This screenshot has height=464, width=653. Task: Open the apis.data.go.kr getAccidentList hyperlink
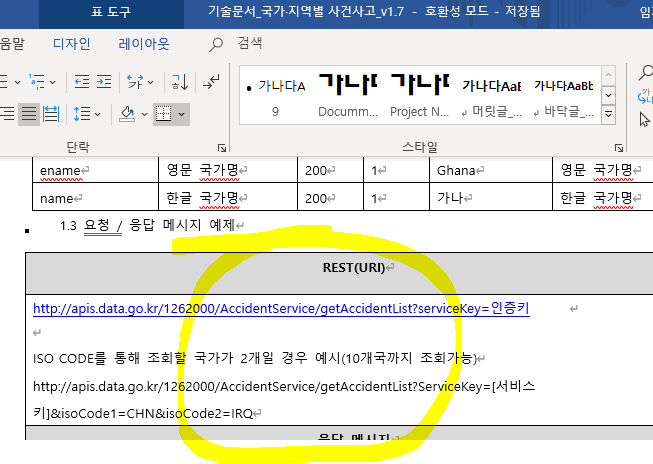pos(281,308)
